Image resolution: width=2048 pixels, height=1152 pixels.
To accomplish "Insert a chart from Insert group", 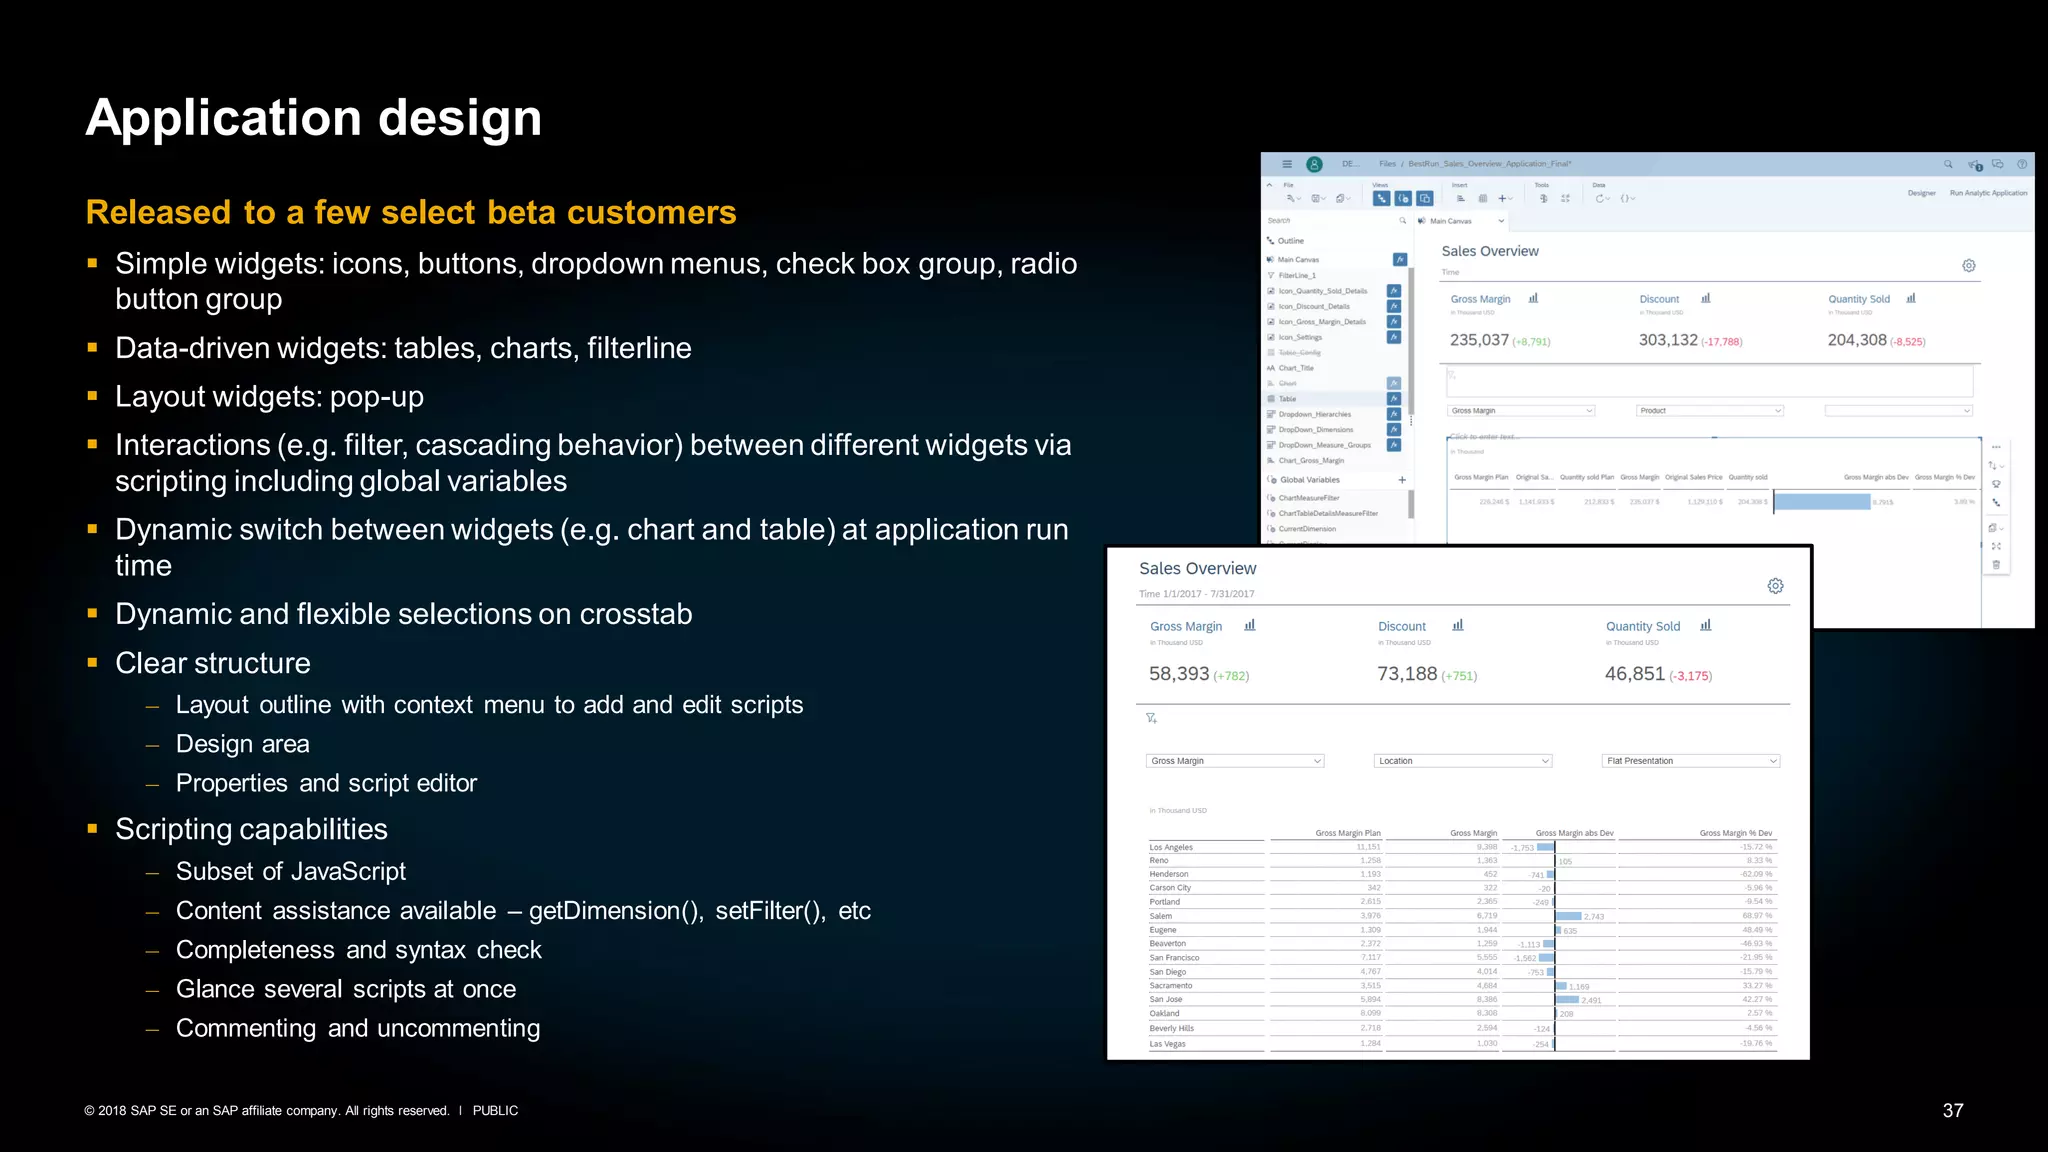I will 1461,198.
